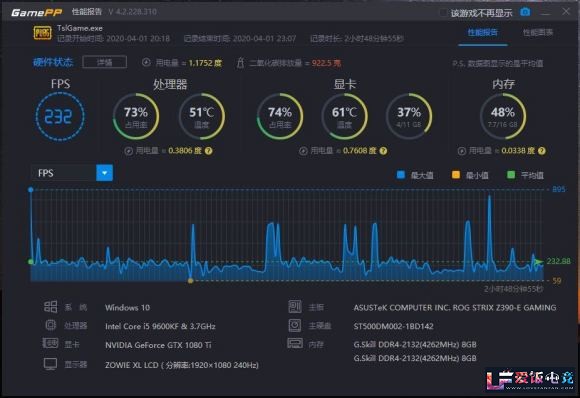Click the PUBG game icon
This screenshot has height=398, width=580.
tap(43, 33)
